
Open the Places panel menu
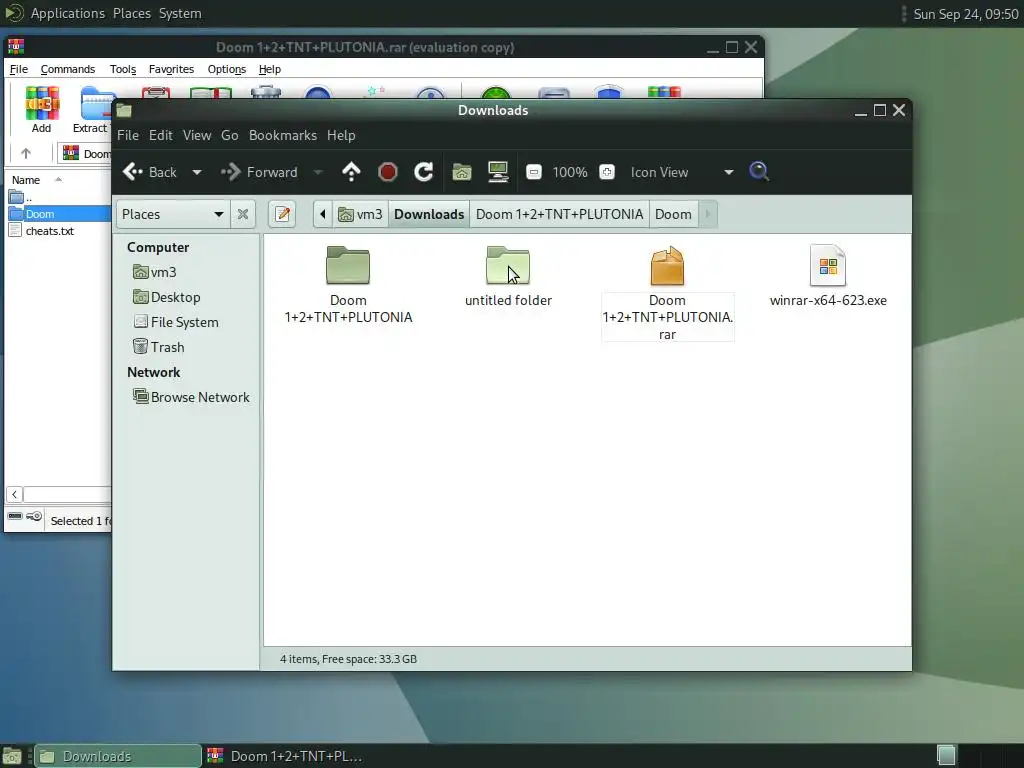[x=132, y=13]
